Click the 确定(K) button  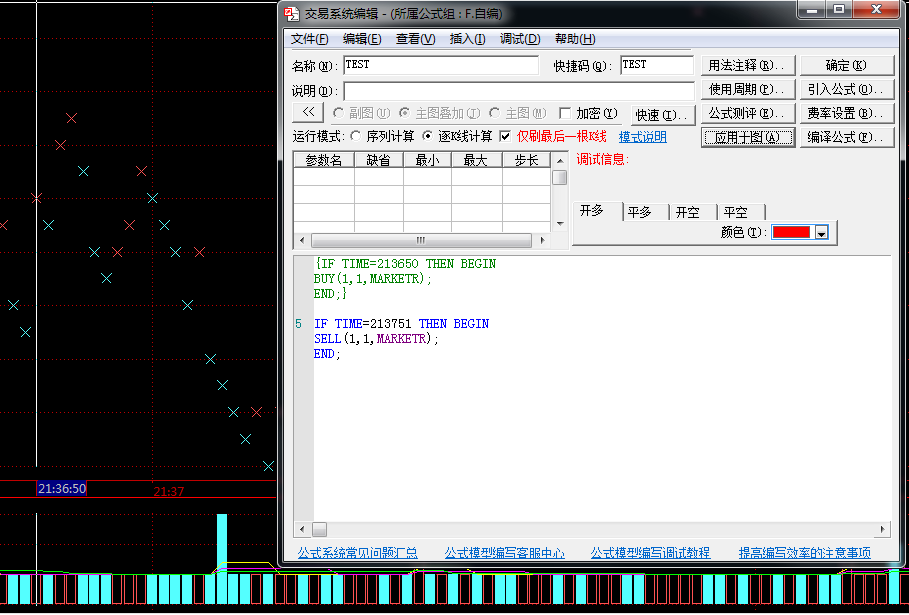click(846, 65)
